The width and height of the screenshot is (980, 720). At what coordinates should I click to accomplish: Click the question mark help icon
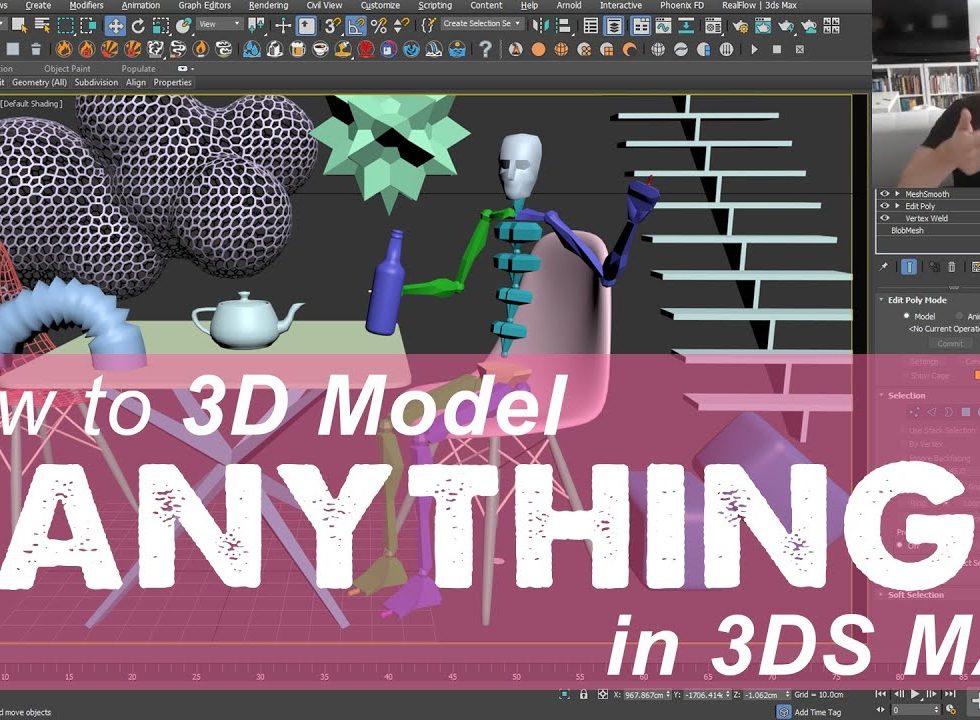485,49
